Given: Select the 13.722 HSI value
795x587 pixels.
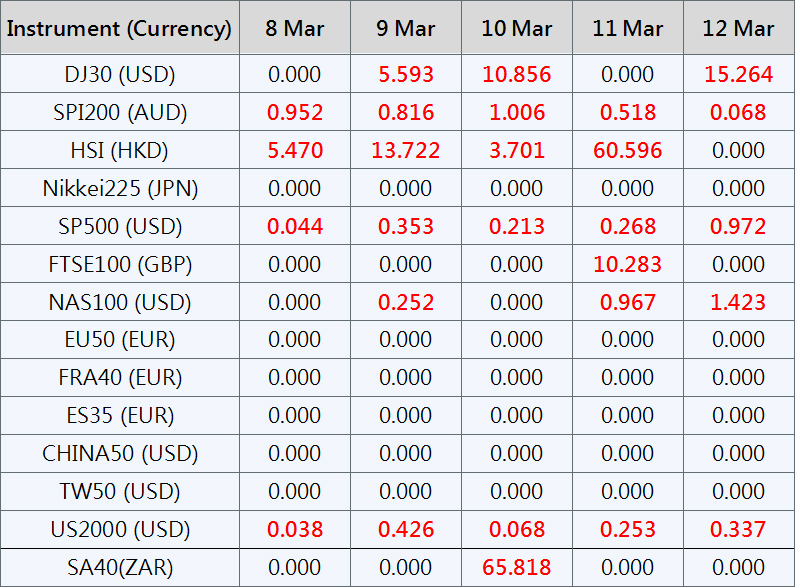Looking at the screenshot, I should pyautogui.click(x=406, y=151).
